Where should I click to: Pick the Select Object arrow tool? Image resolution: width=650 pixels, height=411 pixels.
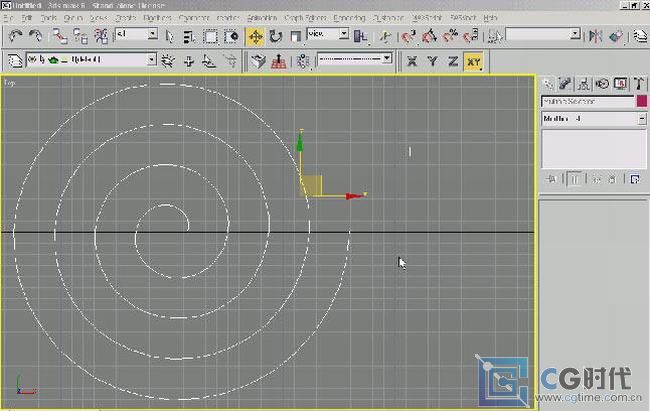tap(169, 36)
